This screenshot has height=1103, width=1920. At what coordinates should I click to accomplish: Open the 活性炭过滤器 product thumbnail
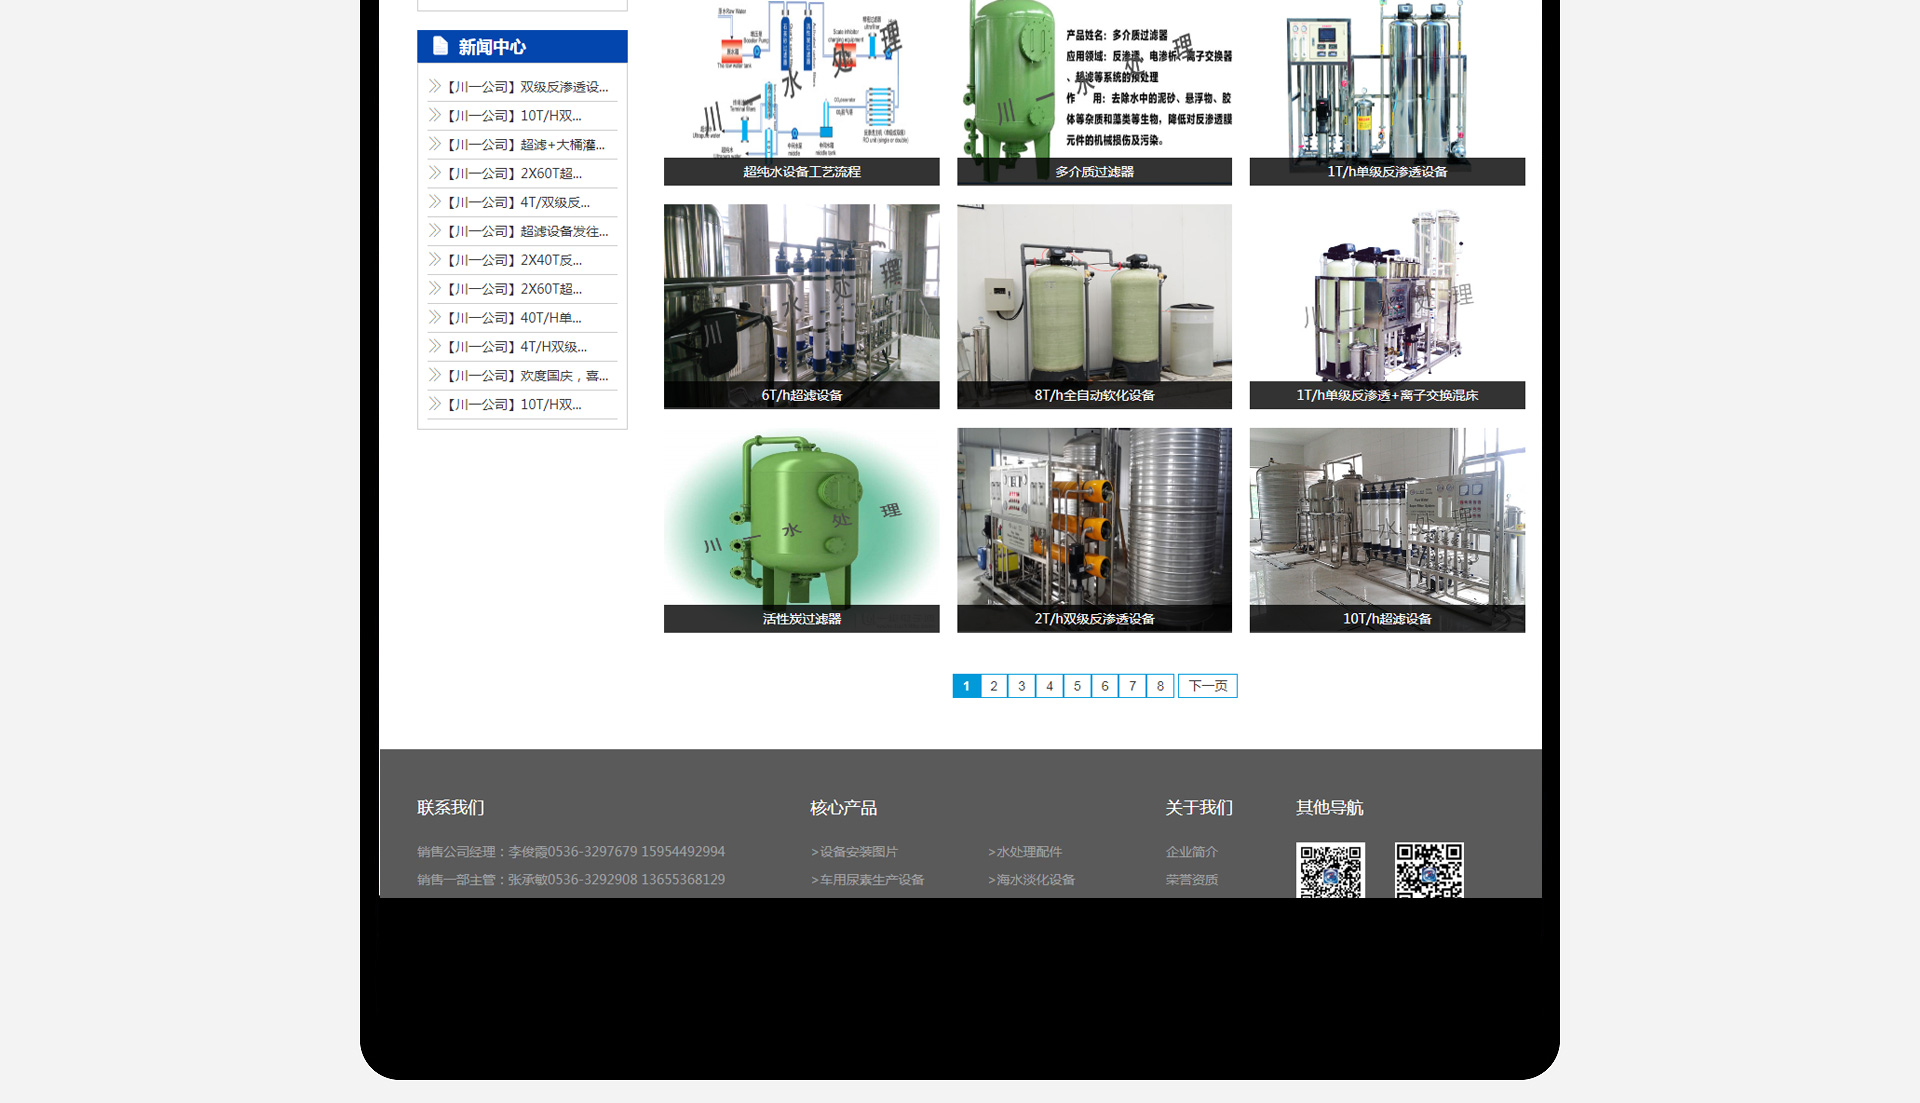click(x=801, y=530)
